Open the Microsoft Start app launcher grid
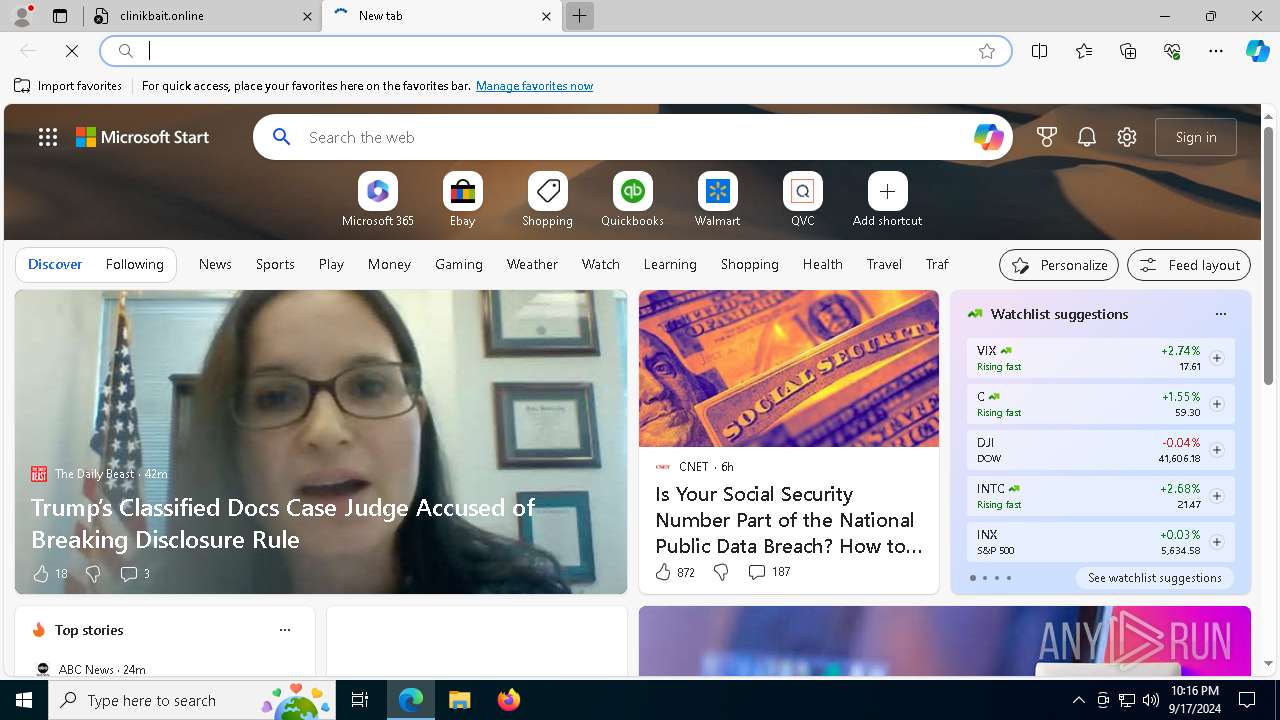Screen dimensions: 1280x720 point(48,137)
